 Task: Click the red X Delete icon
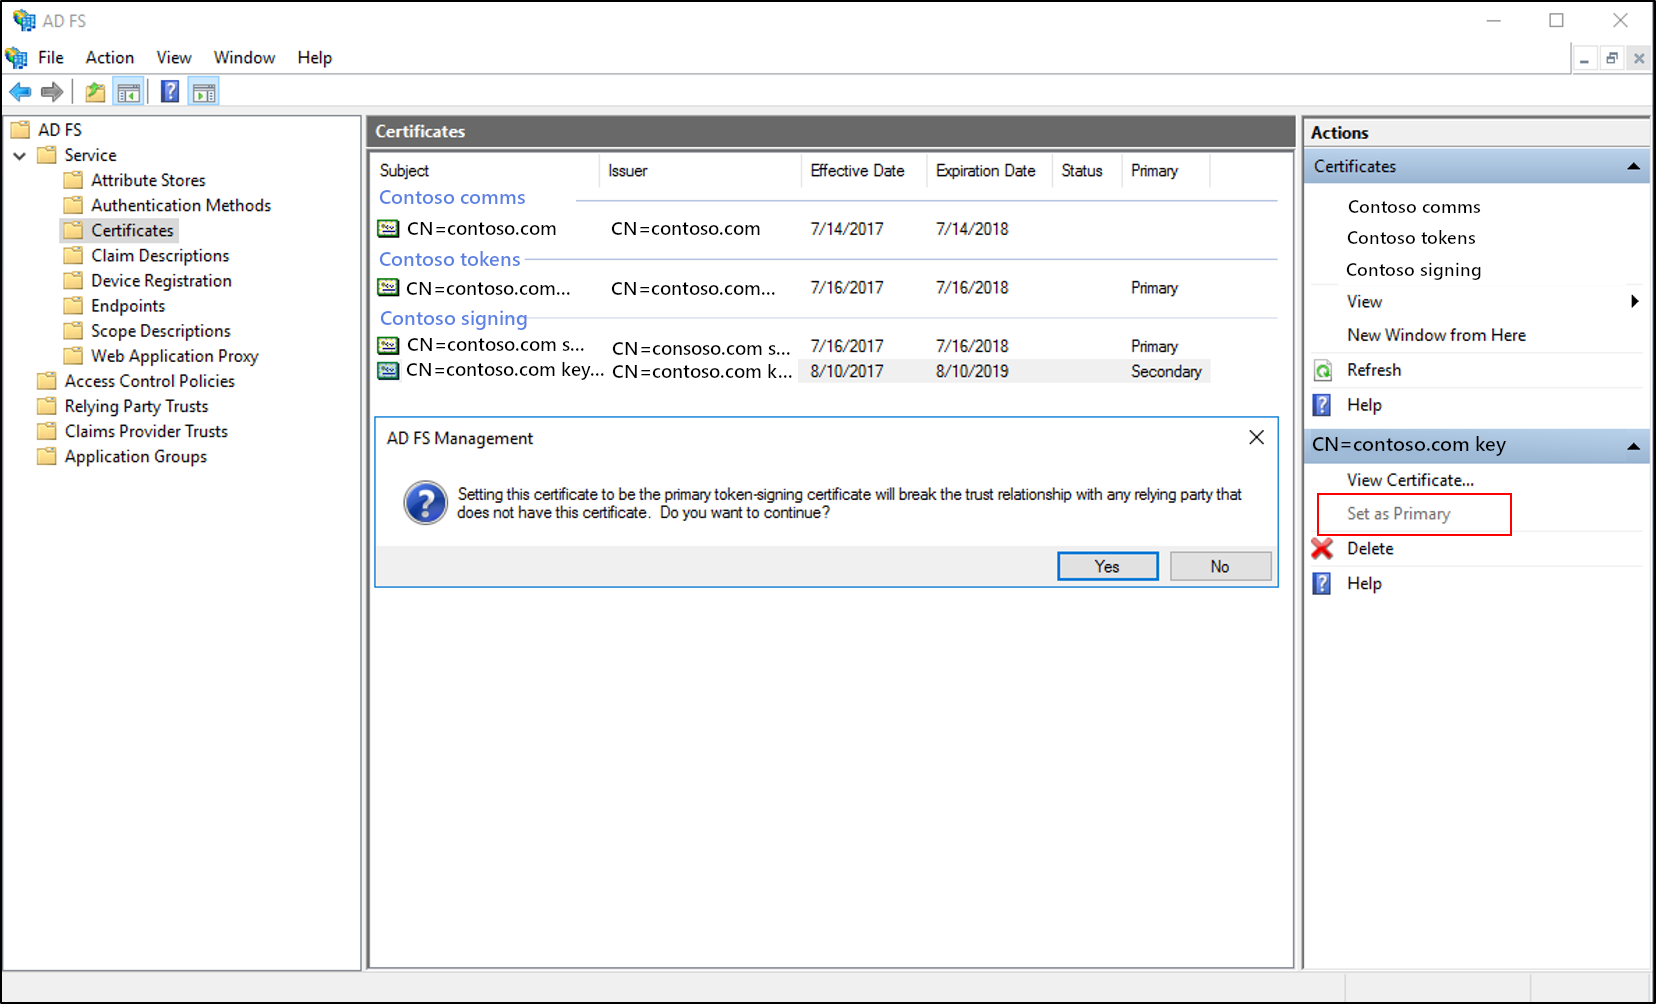1322,548
